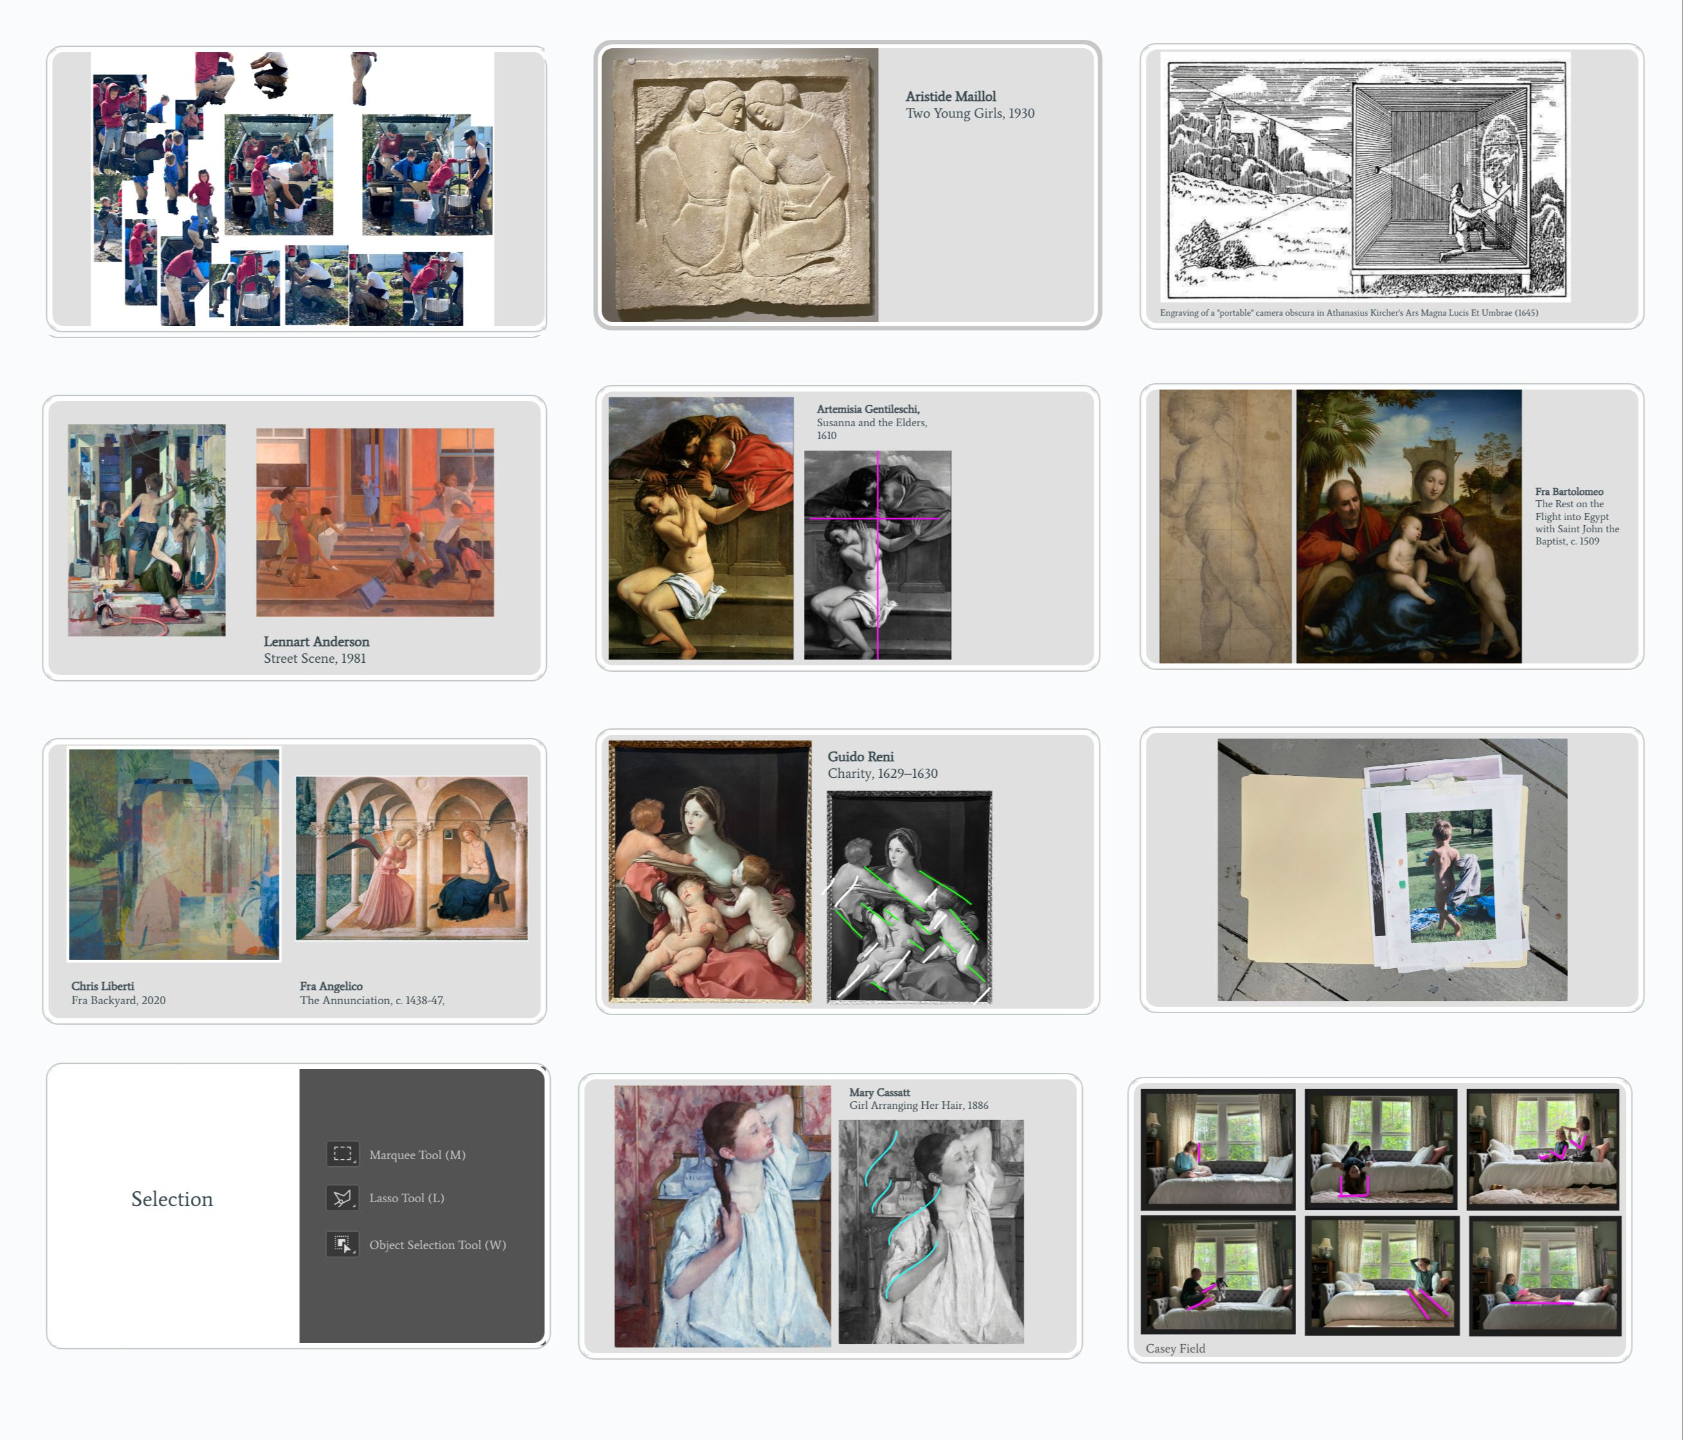
Task: Select the grayscale Susanna image with magenta lines
Action: [x=878, y=555]
